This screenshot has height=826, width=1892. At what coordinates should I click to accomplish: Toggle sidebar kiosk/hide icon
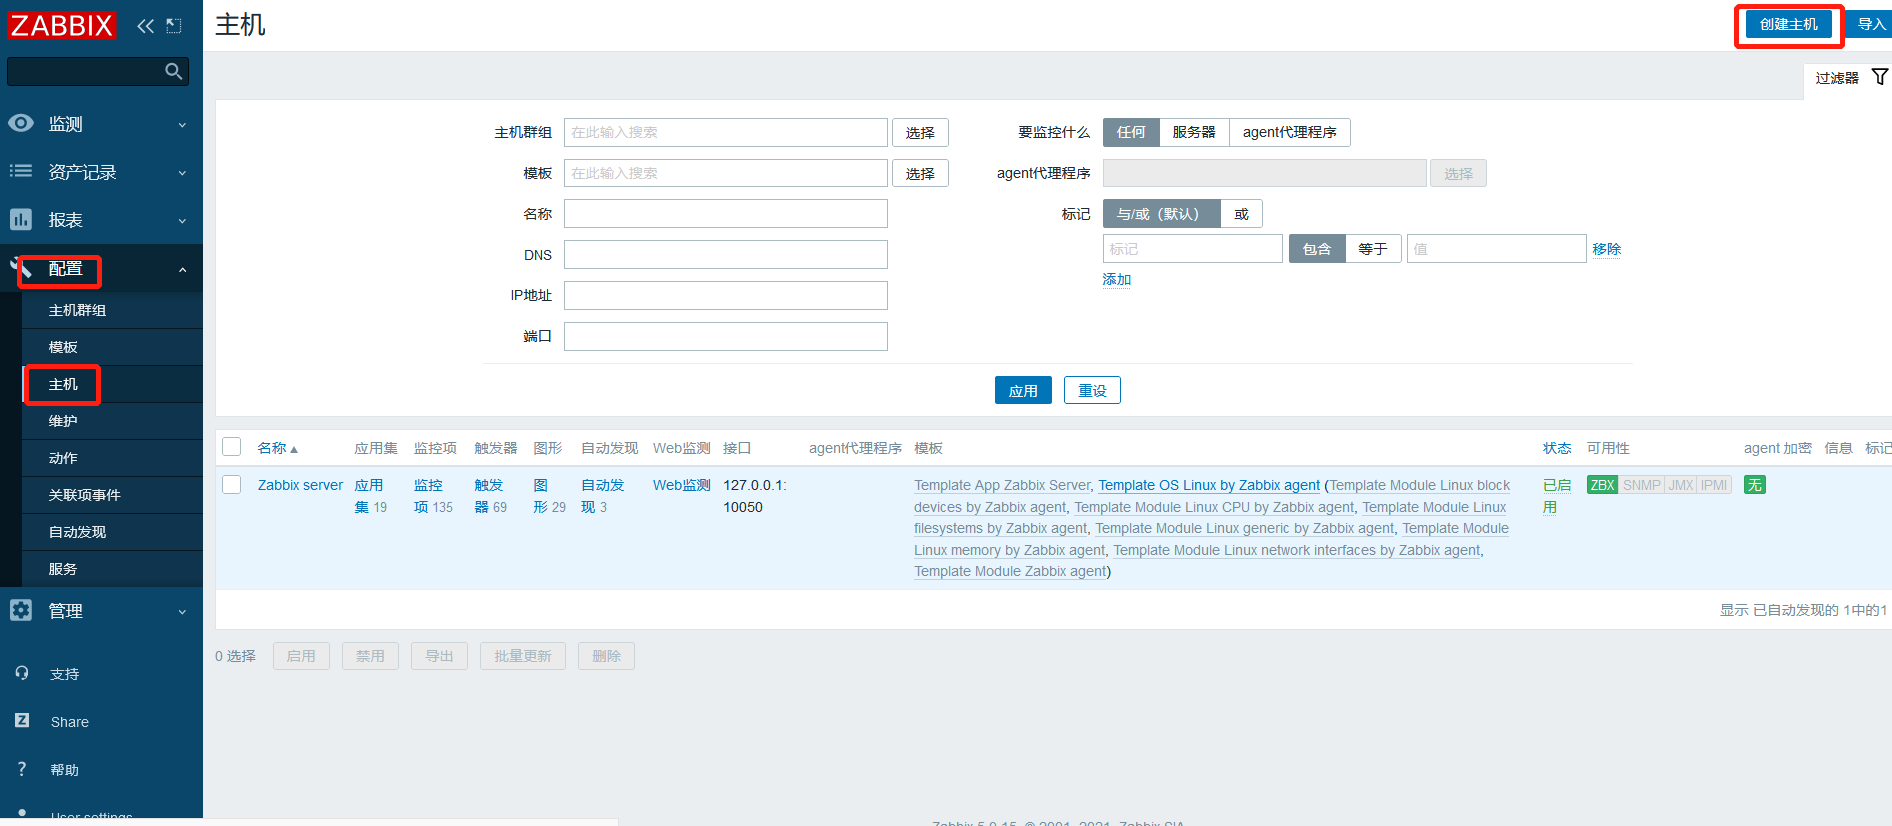pos(174,26)
